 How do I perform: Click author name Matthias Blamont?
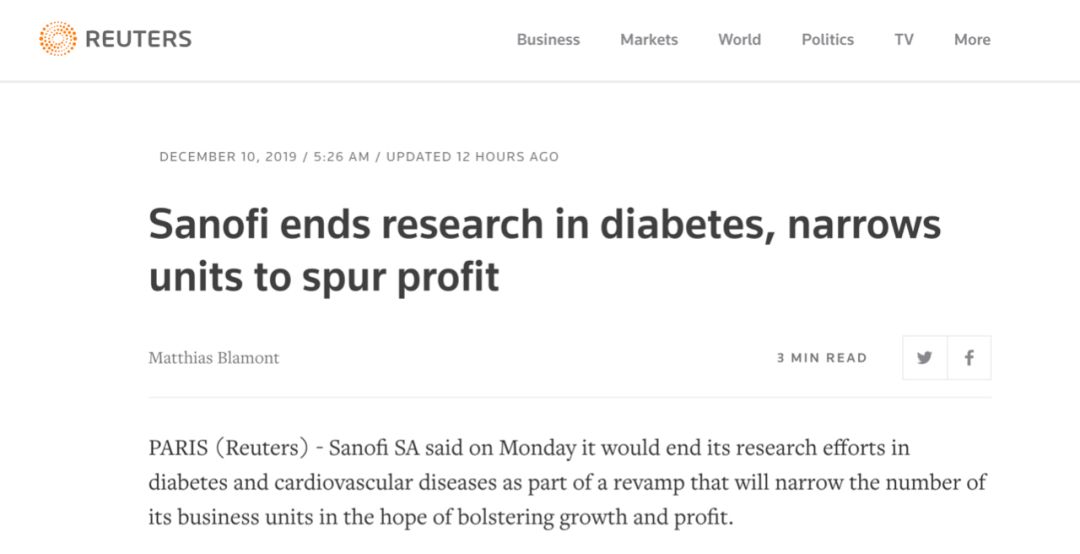click(214, 358)
